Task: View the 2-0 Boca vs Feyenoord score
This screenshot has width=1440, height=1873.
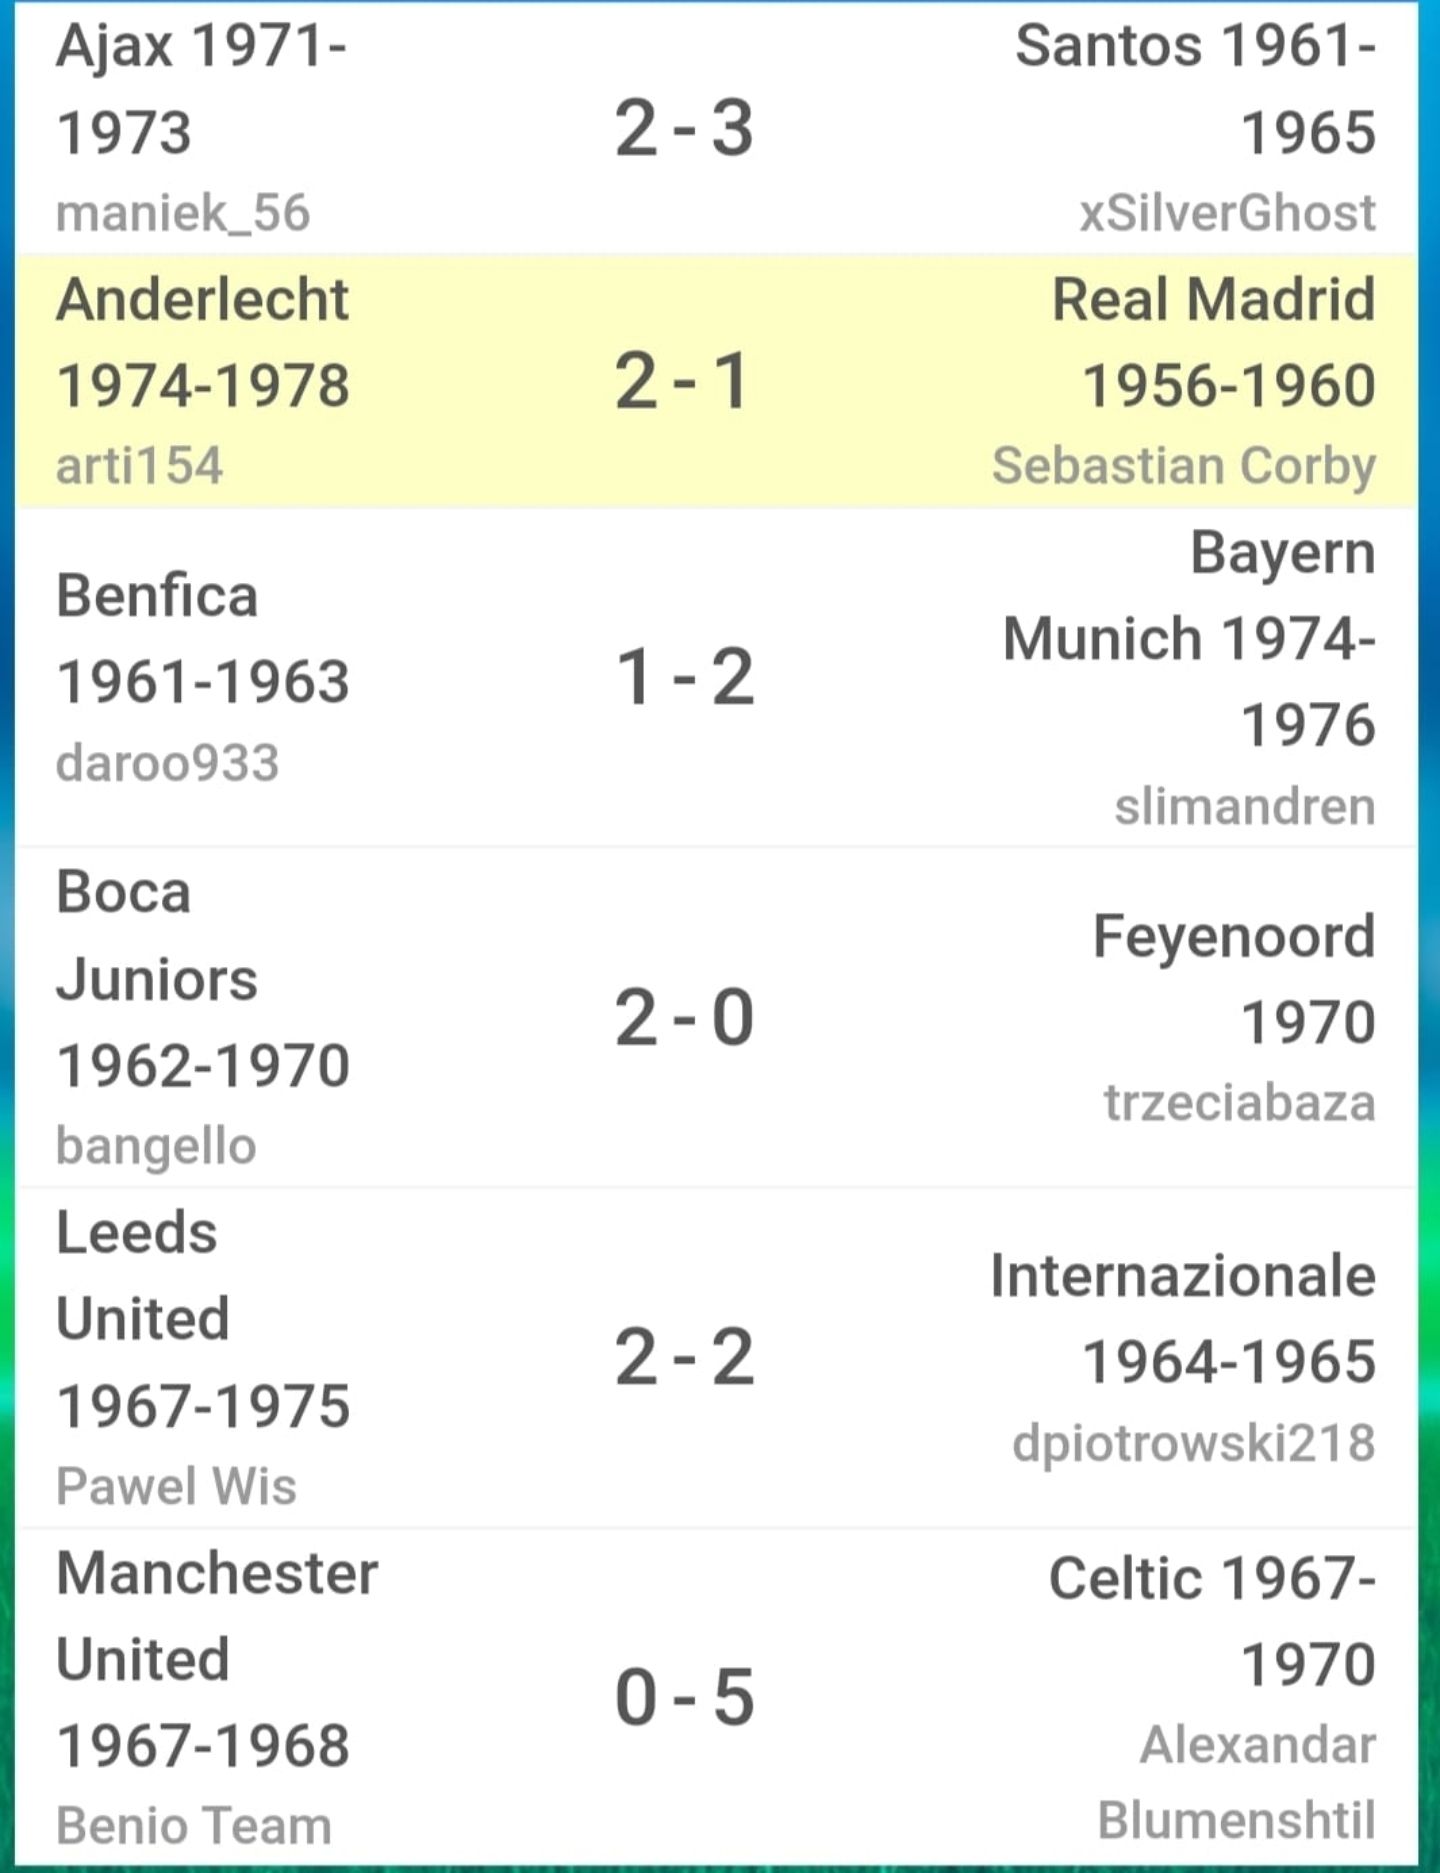Action: (684, 1017)
